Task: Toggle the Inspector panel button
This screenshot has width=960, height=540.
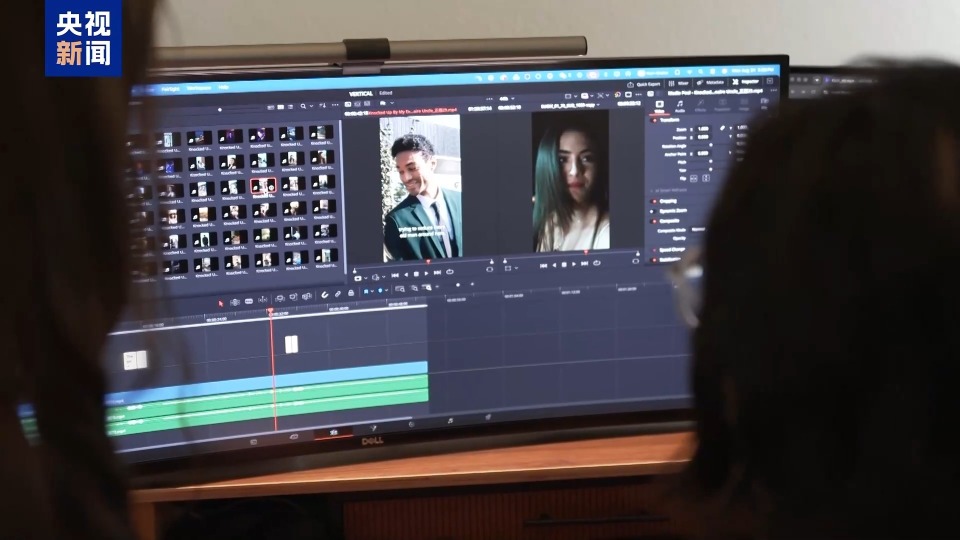Action: [745, 82]
